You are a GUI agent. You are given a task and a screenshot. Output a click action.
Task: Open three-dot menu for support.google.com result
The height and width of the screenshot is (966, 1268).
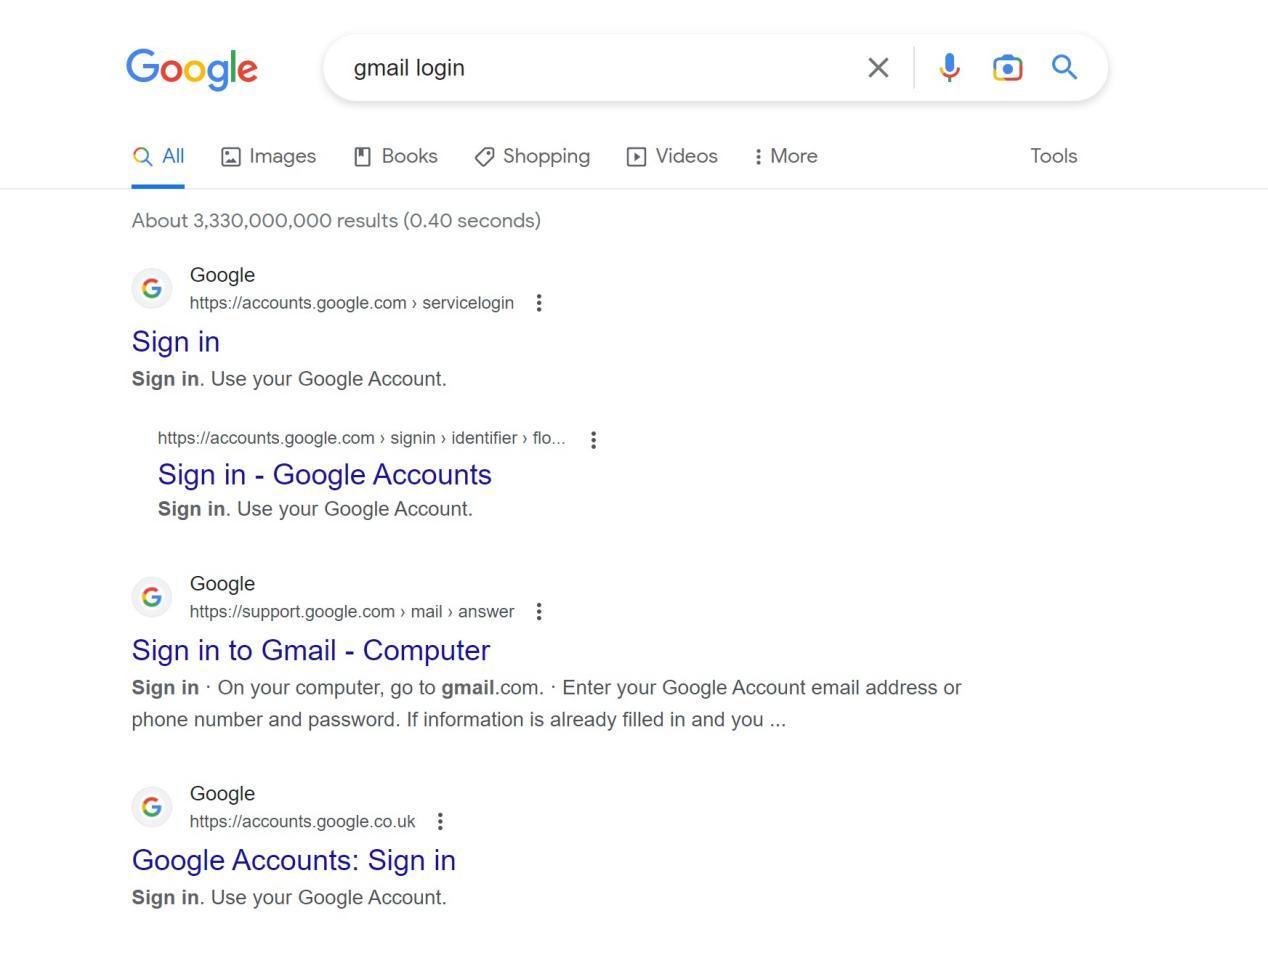(x=539, y=611)
